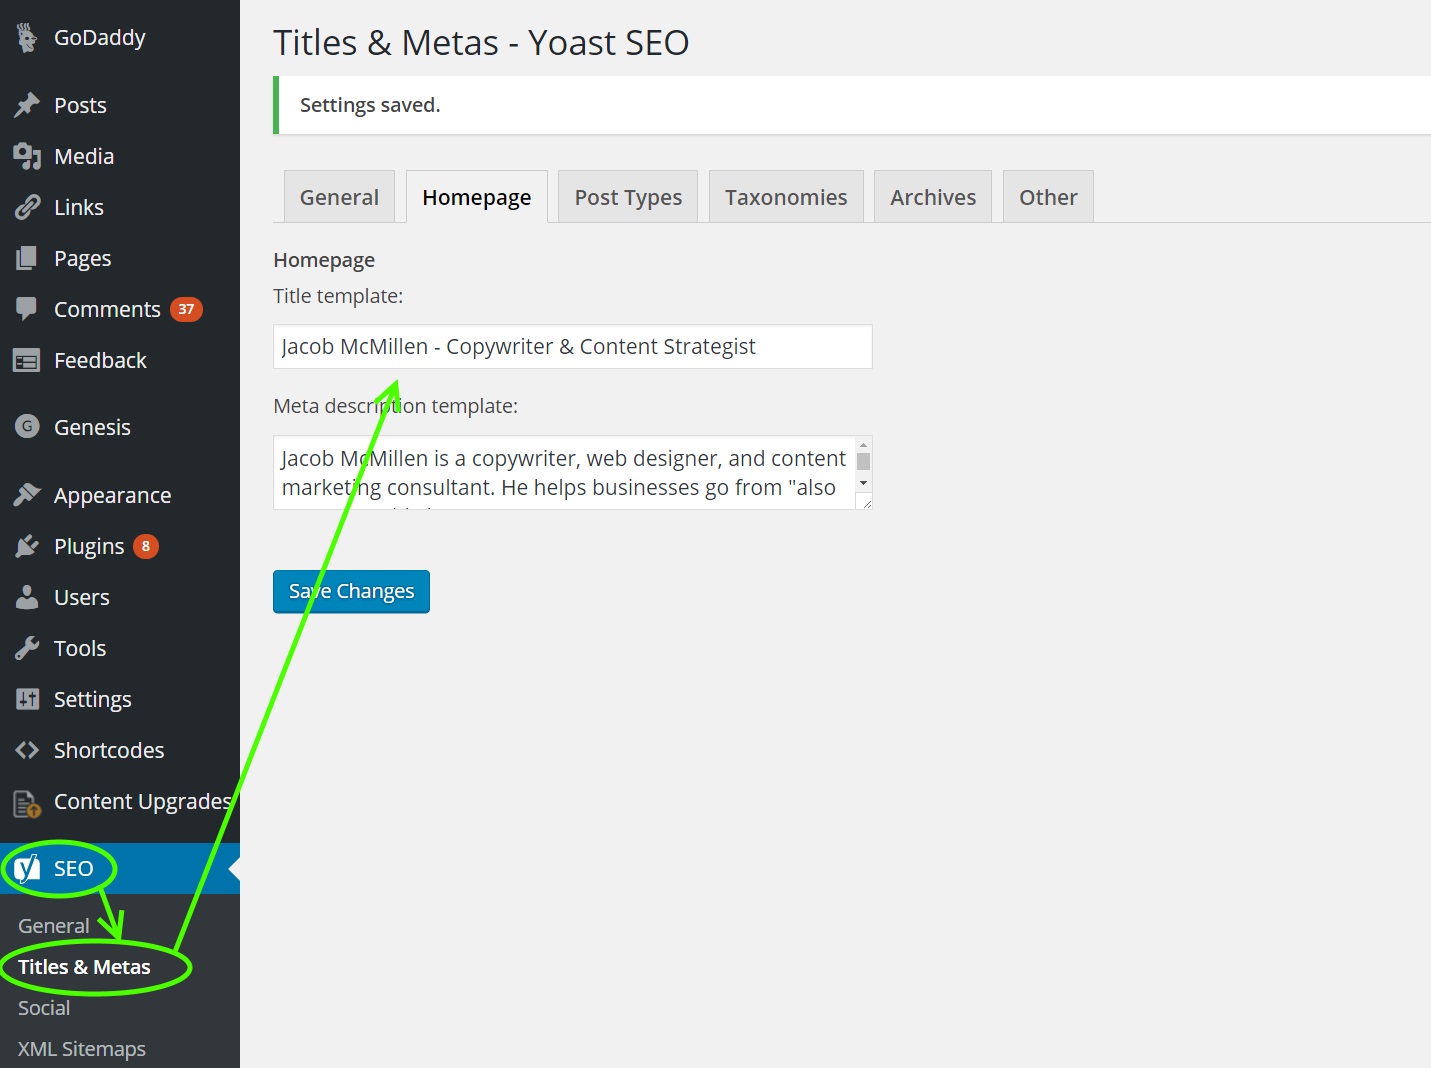Click the Title template input field
The height and width of the screenshot is (1068, 1431).
[573, 347]
